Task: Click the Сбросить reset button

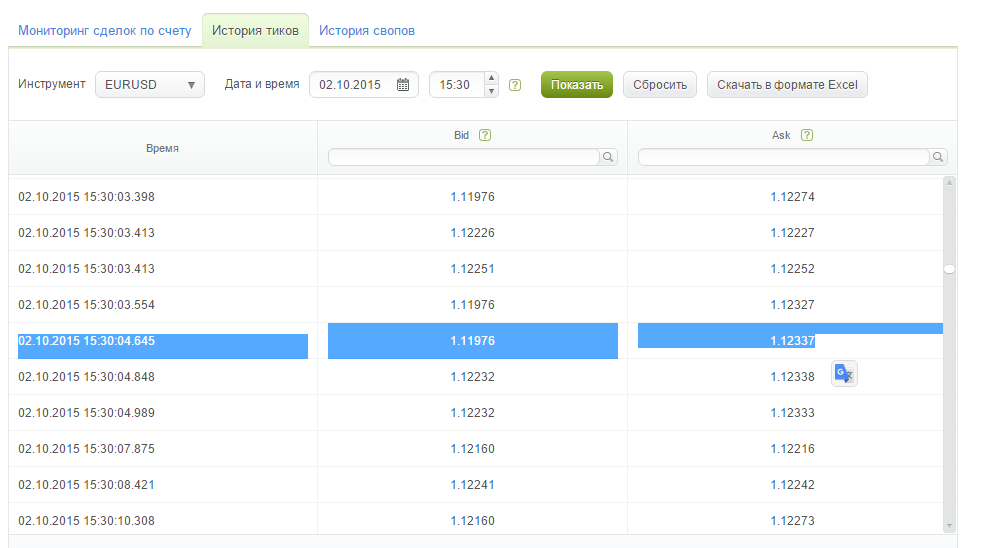Action: [659, 84]
